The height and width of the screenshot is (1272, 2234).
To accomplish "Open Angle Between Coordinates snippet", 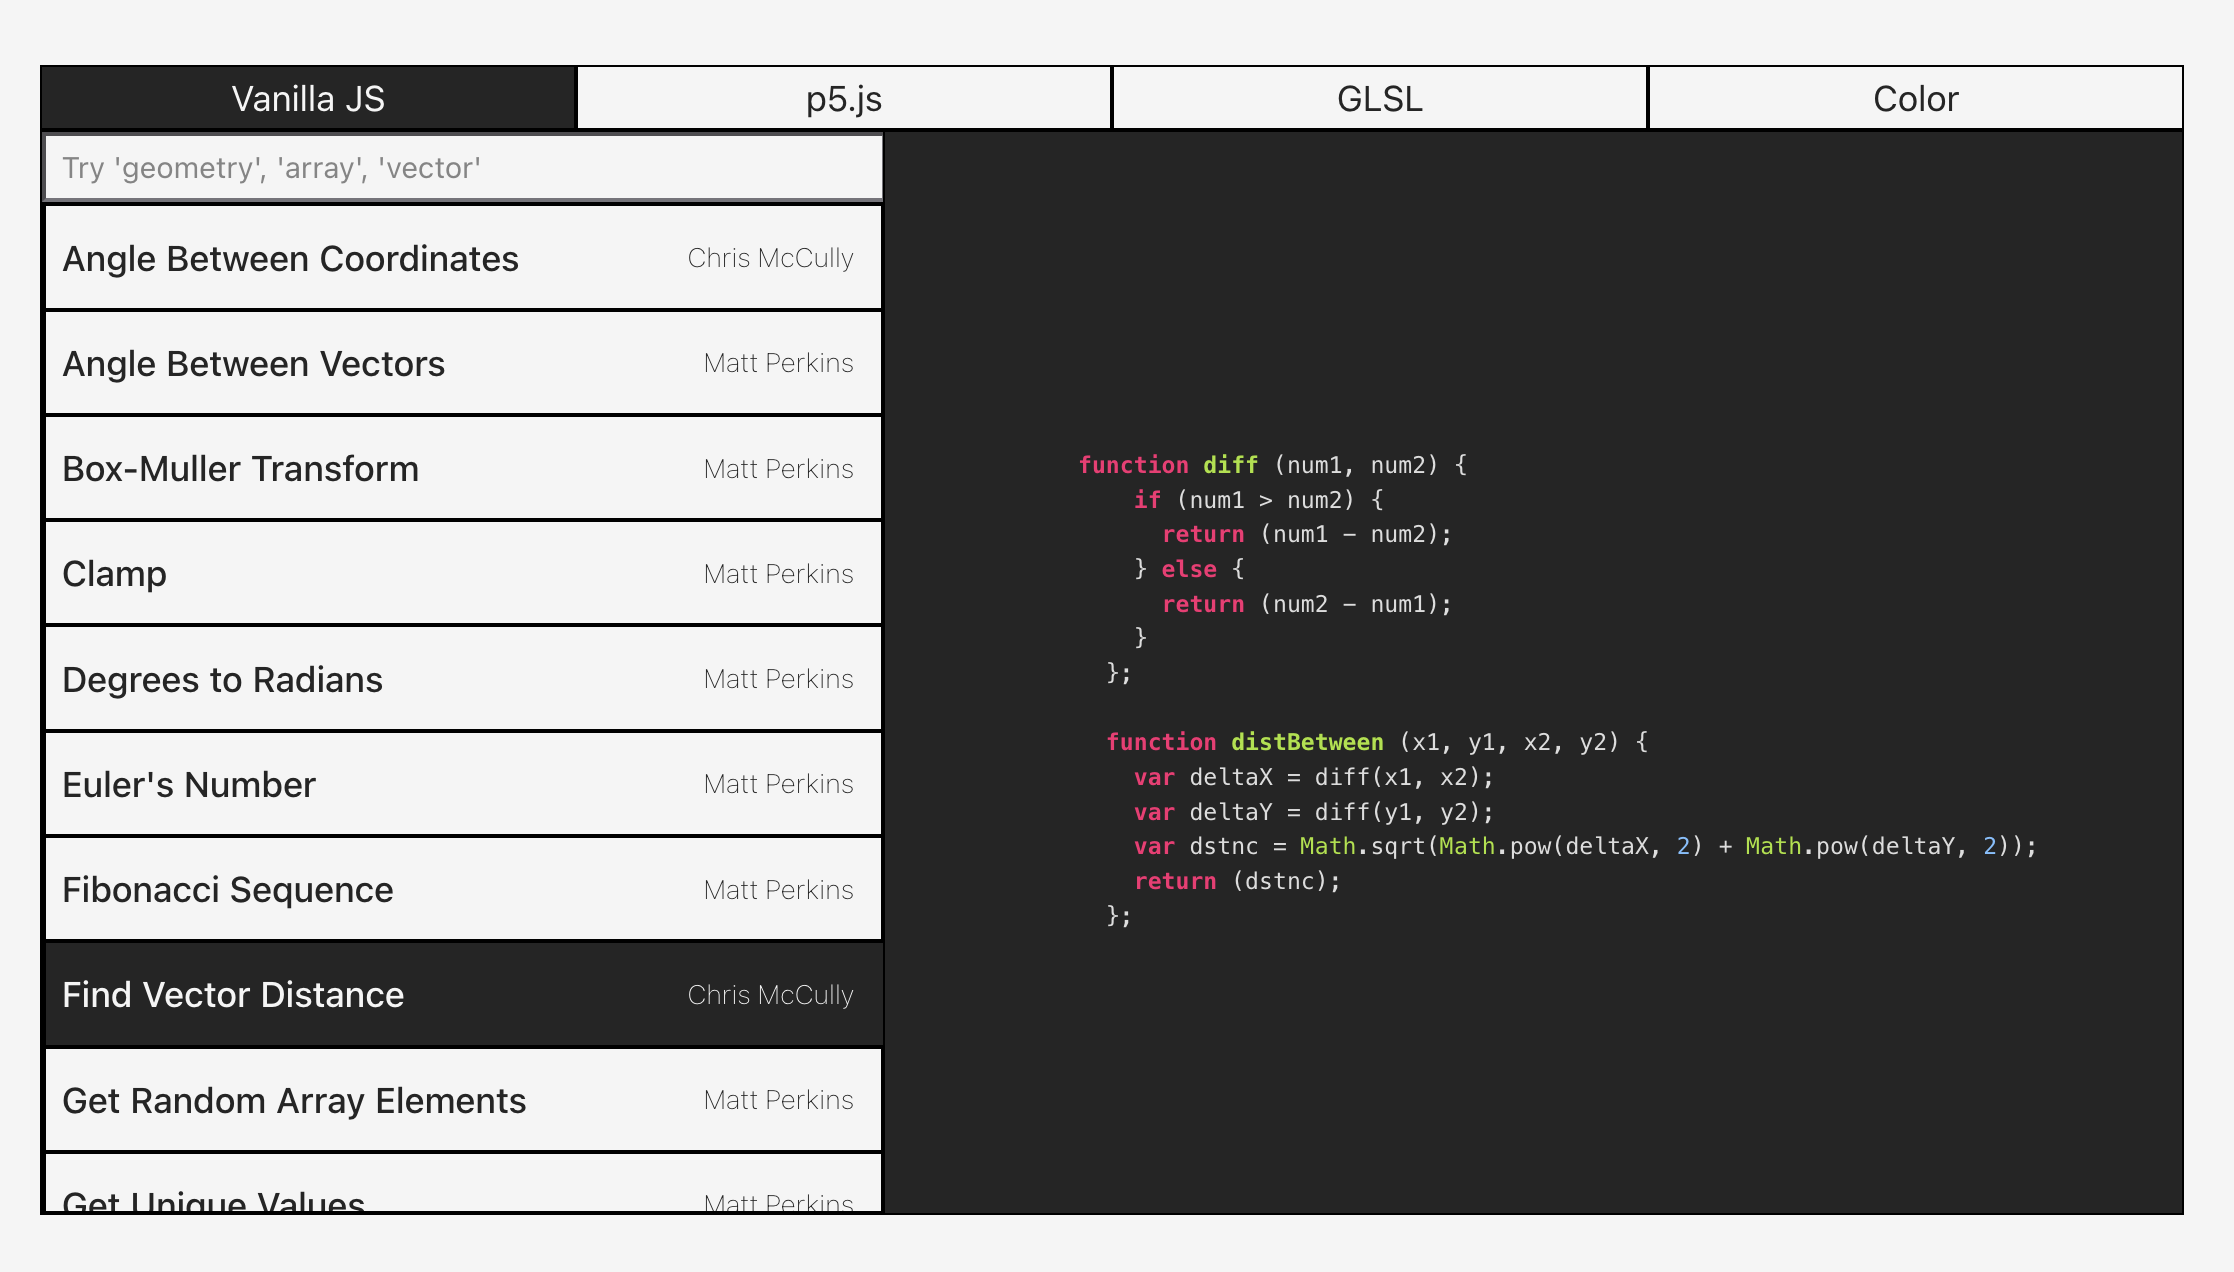I will pos(463,258).
